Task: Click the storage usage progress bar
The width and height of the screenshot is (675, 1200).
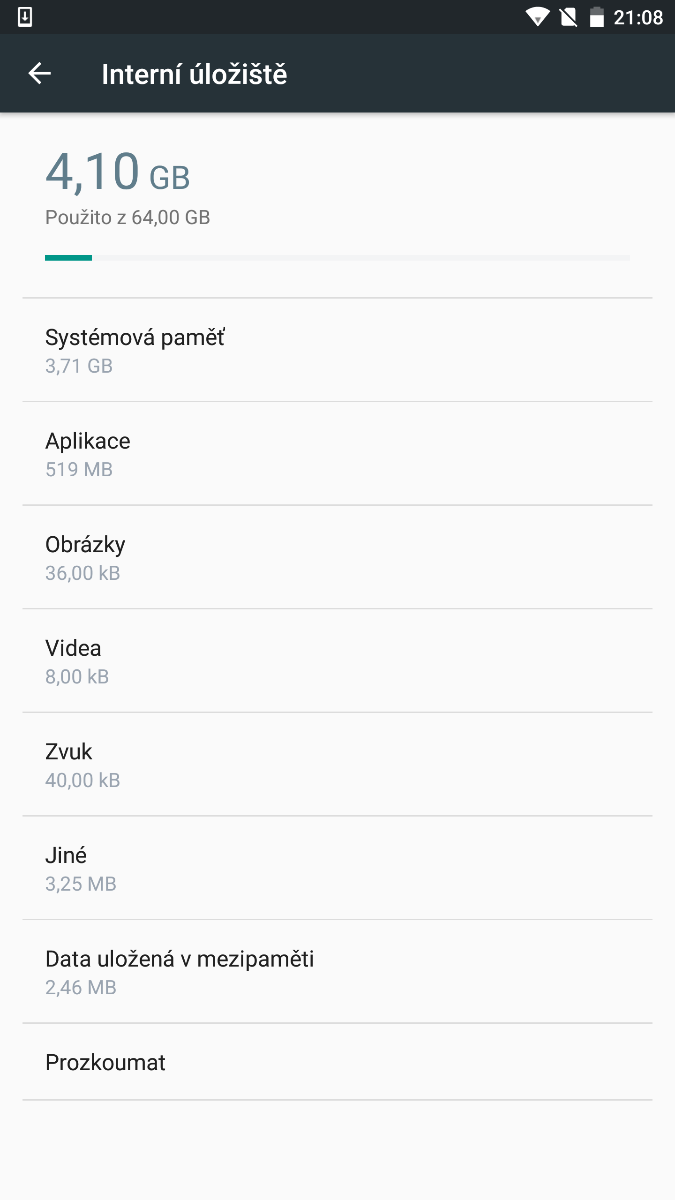Action: point(337,258)
